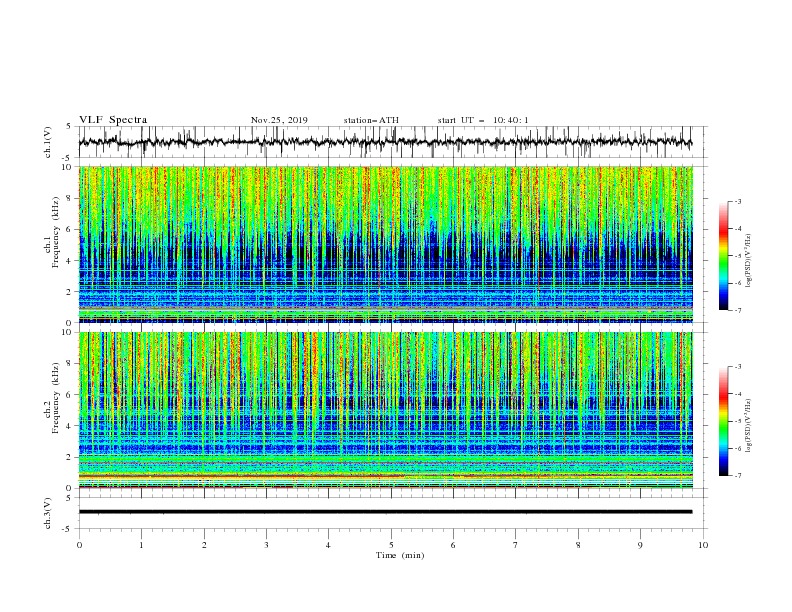
Task: Click the ch.2 spectrogram color bar
Action: [x=724, y=421]
